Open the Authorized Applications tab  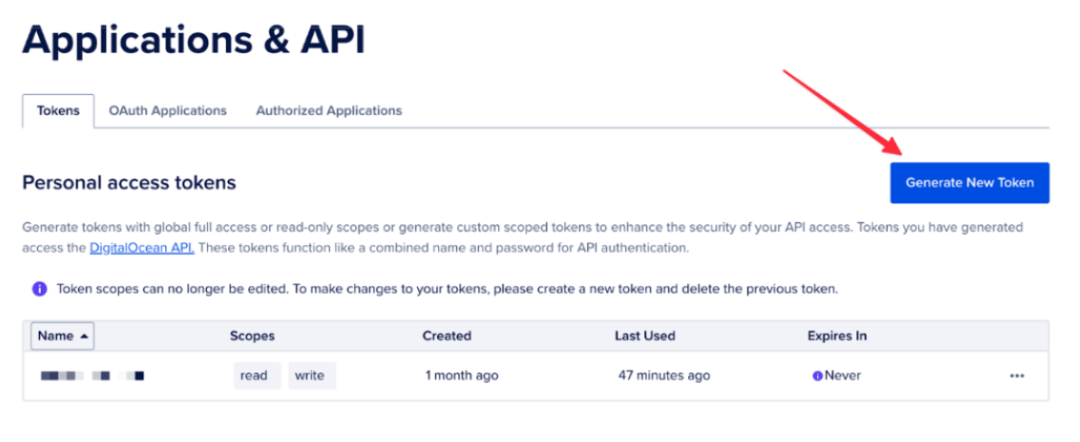coord(329,111)
